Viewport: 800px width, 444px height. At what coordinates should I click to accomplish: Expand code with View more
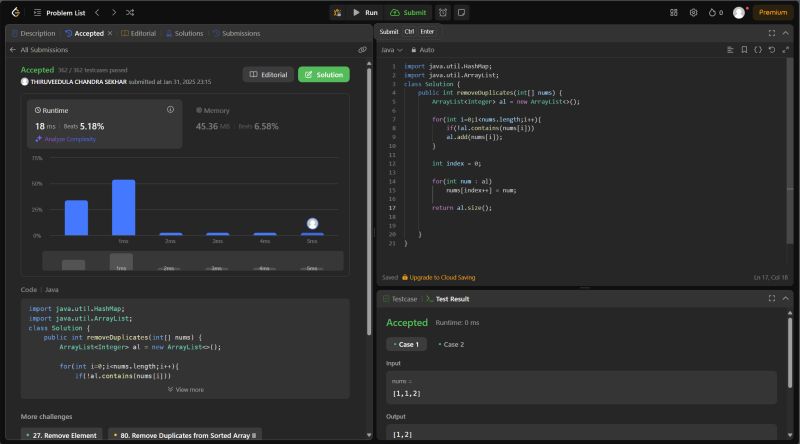(x=185, y=389)
